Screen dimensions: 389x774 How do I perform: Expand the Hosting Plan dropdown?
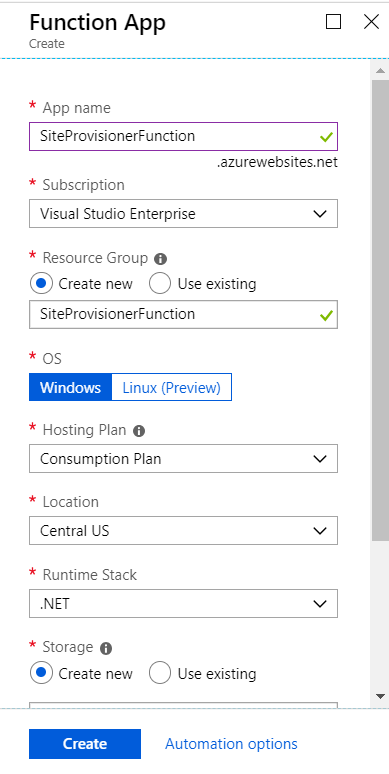tap(183, 459)
